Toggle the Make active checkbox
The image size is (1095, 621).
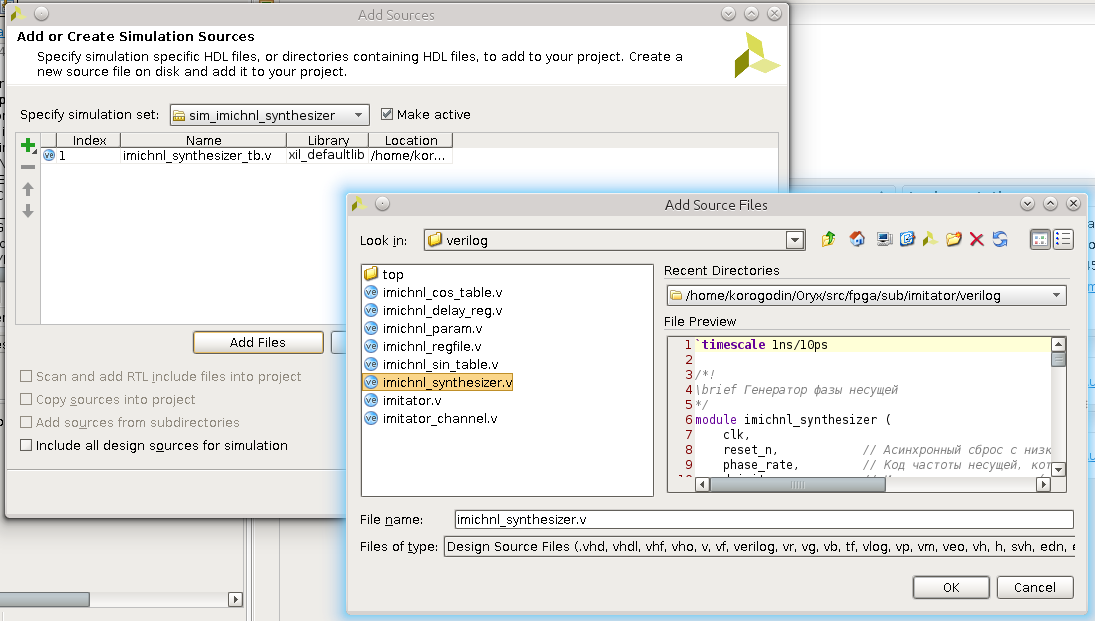[x=387, y=114]
